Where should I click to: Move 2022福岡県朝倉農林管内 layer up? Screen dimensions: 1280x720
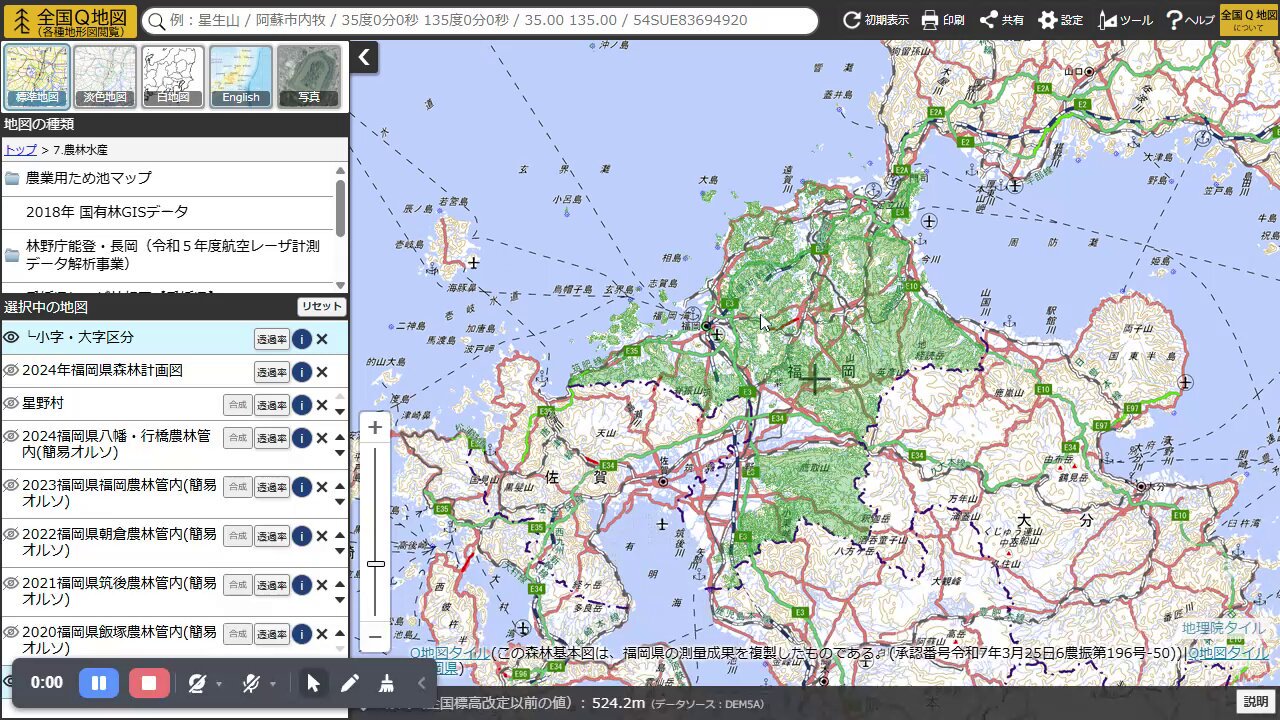tap(340, 534)
